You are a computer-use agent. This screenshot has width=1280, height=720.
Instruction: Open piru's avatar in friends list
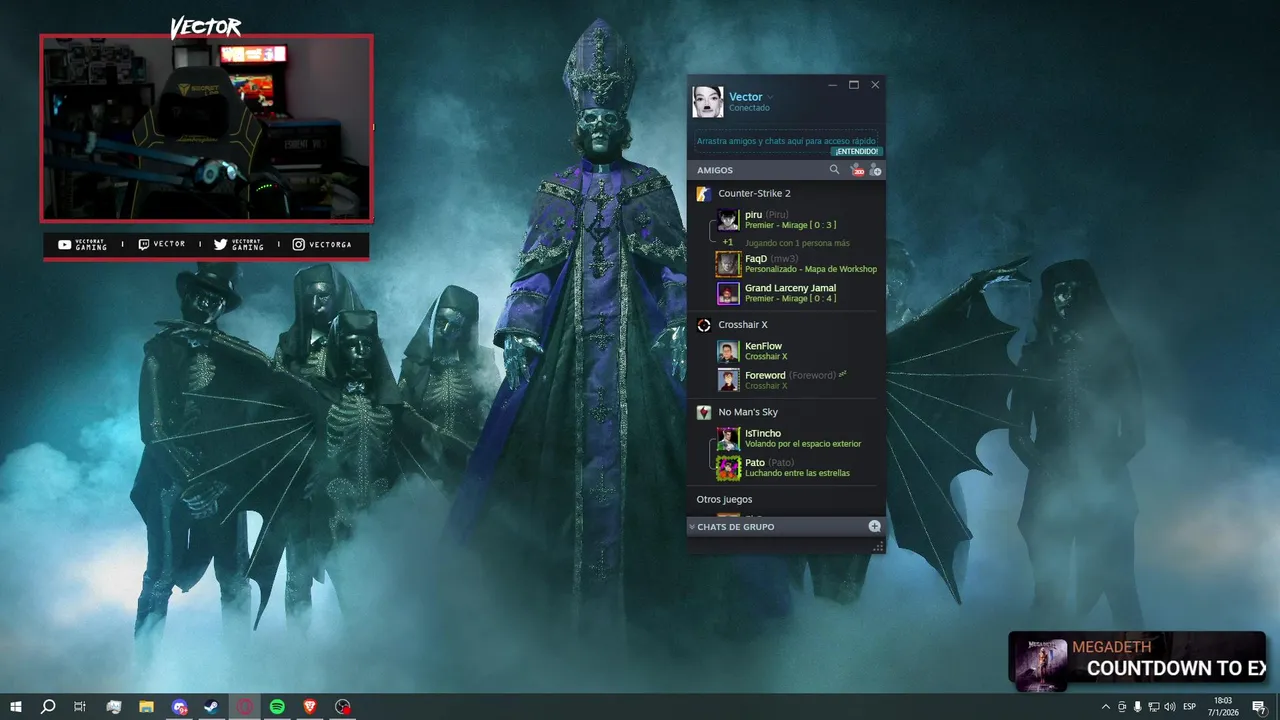pyautogui.click(x=728, y=220)
